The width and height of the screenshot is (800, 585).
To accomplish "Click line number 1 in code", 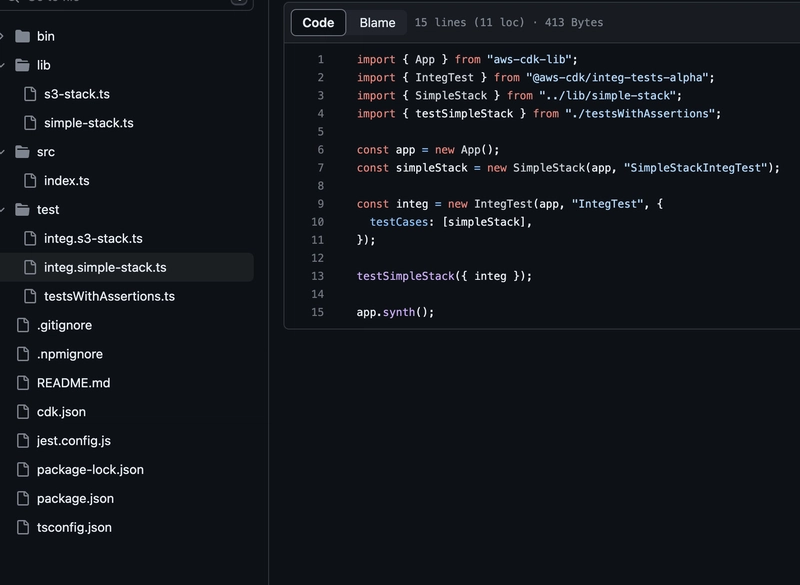I will click(320, 60).
